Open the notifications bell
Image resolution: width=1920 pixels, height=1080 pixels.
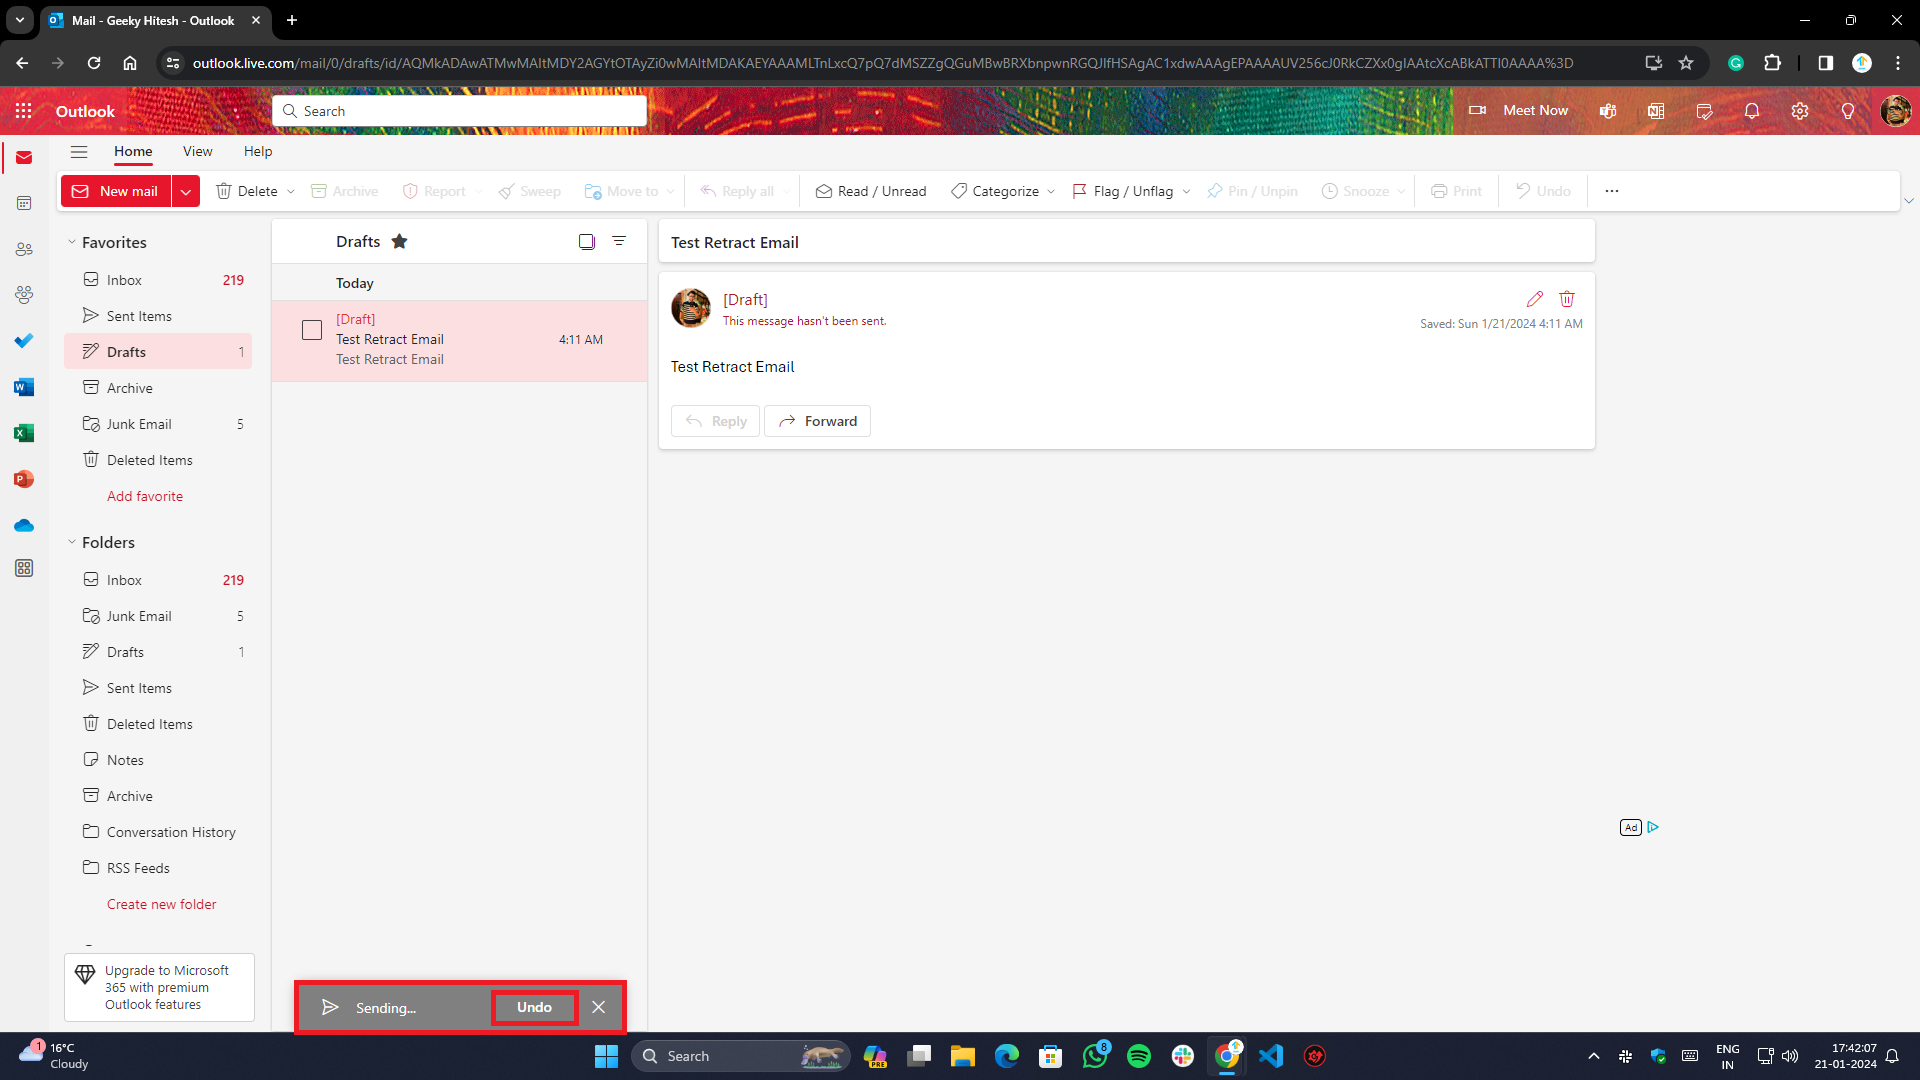point(1752,111)
